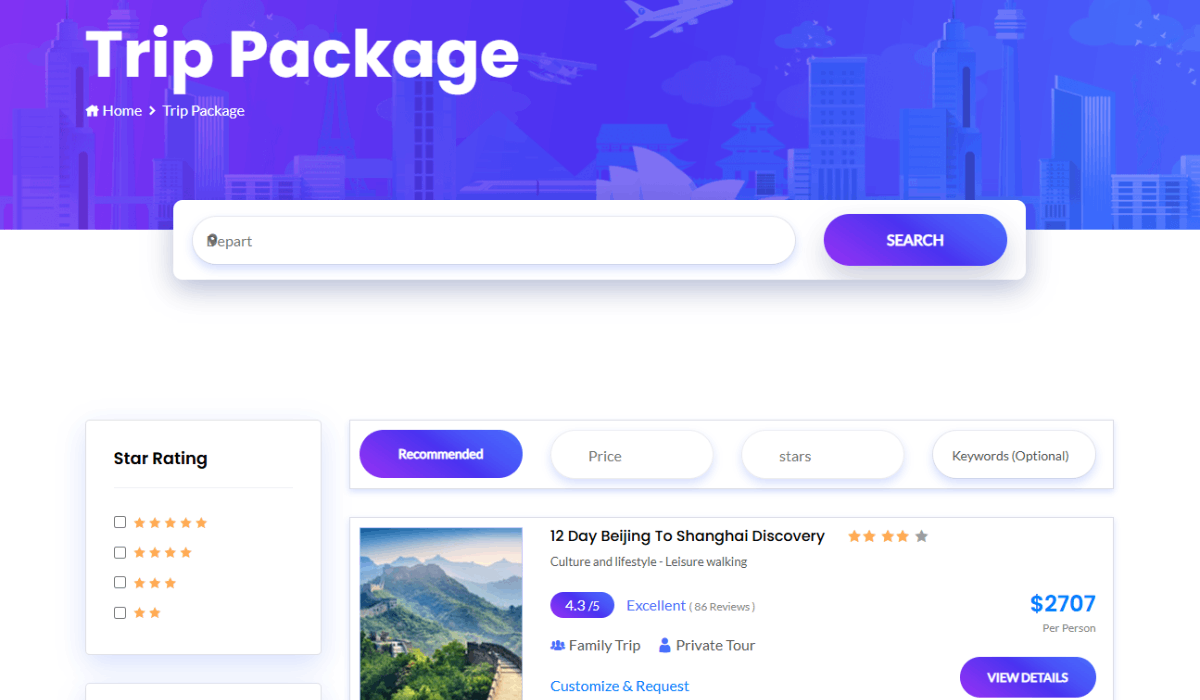Check the four-star rating filter
The width and height of the screenshot is (1200, 700).
pyautogui.click(x=120, y=552)
